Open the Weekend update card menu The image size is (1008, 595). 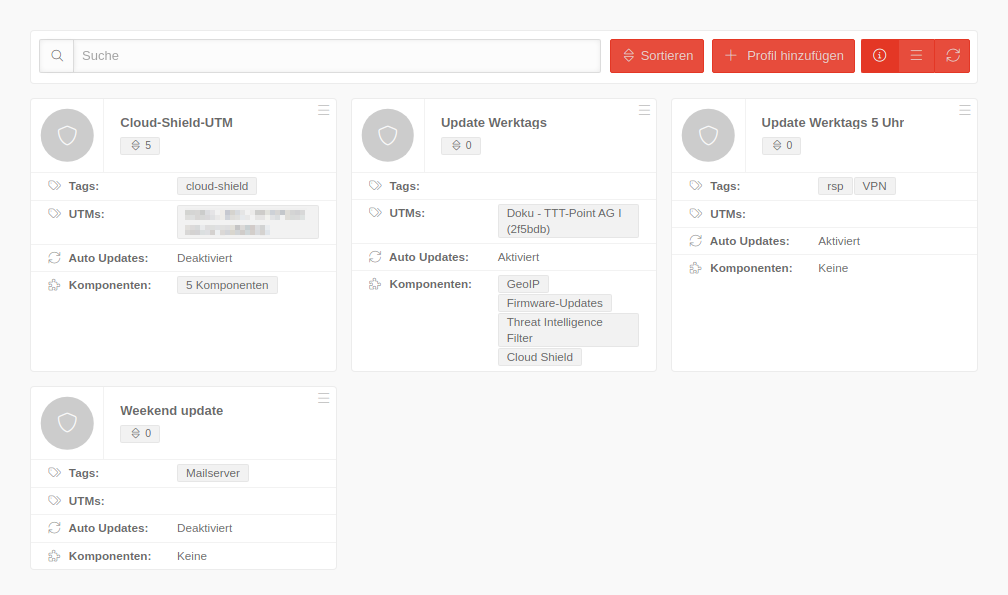(x=323, y=398)
